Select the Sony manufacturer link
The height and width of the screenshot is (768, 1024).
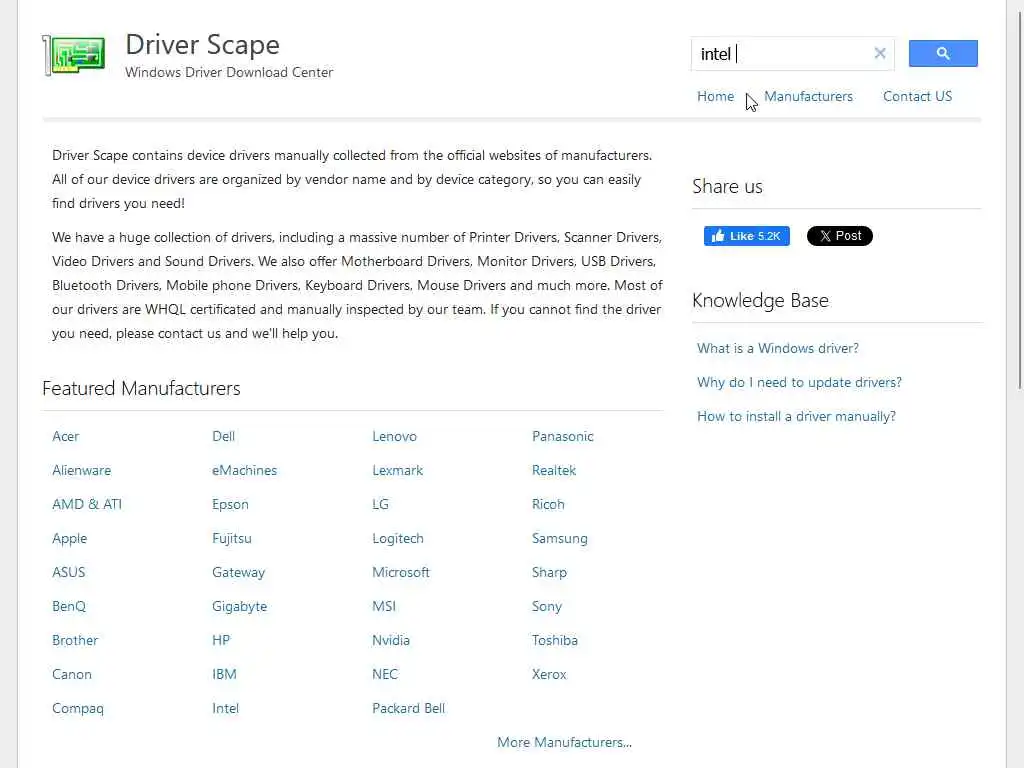coord(547,606)
